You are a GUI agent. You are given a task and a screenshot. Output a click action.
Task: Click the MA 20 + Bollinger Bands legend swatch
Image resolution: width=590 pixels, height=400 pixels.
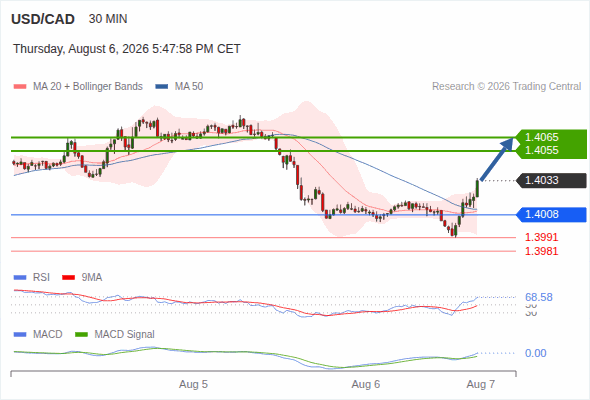click(x=20, y=87)
